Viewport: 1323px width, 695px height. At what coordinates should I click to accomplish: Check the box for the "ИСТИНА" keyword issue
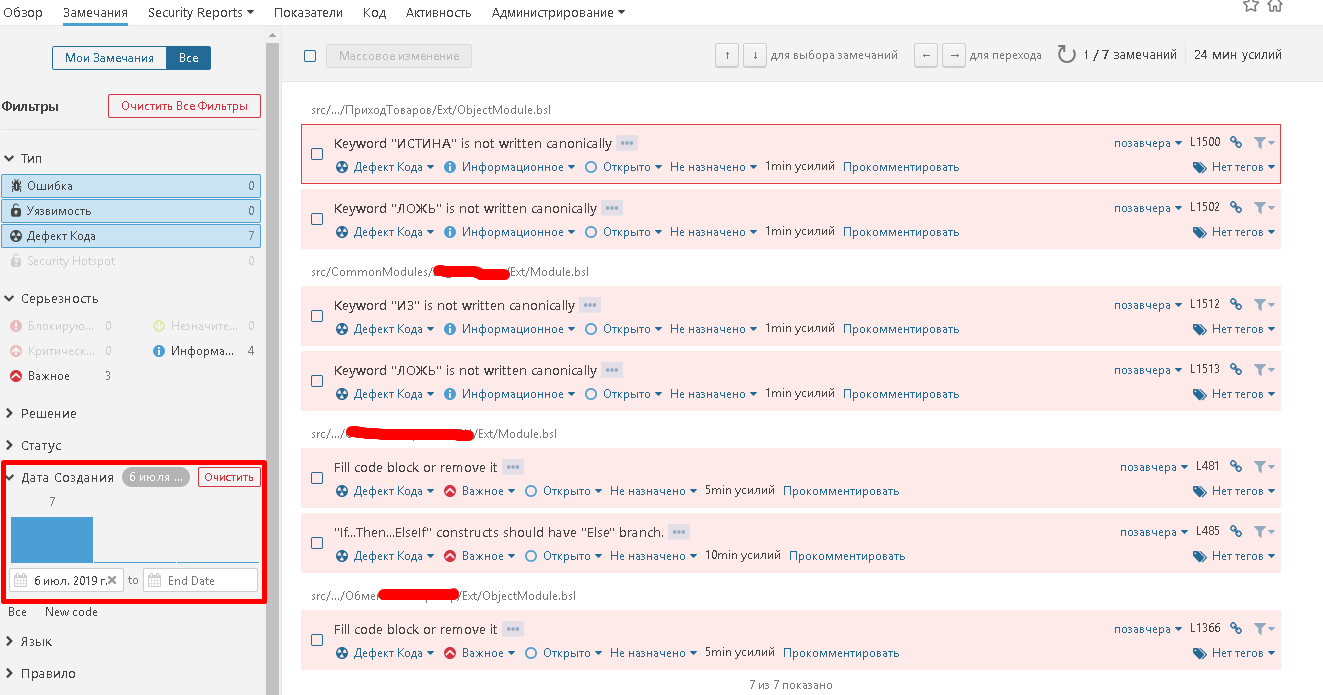[317, 154]
